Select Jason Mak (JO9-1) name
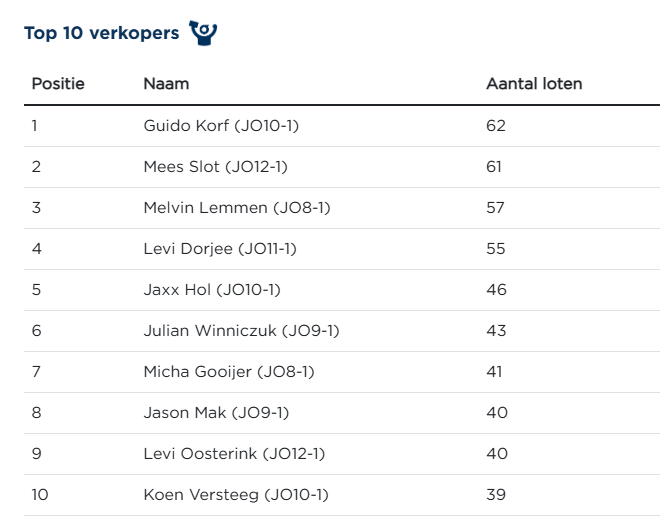 216,413
